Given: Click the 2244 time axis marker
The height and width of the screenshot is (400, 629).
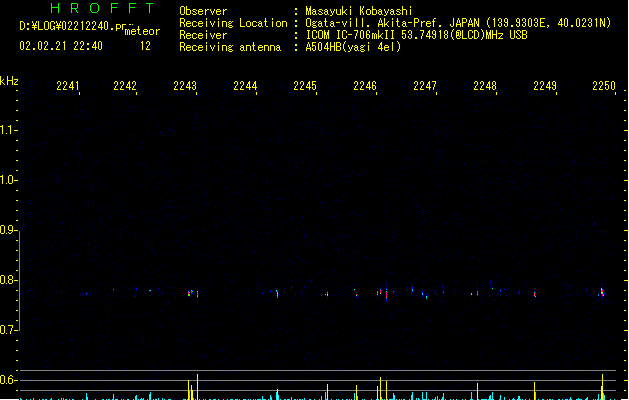Looking at the screenshot, I should point(245,85).
